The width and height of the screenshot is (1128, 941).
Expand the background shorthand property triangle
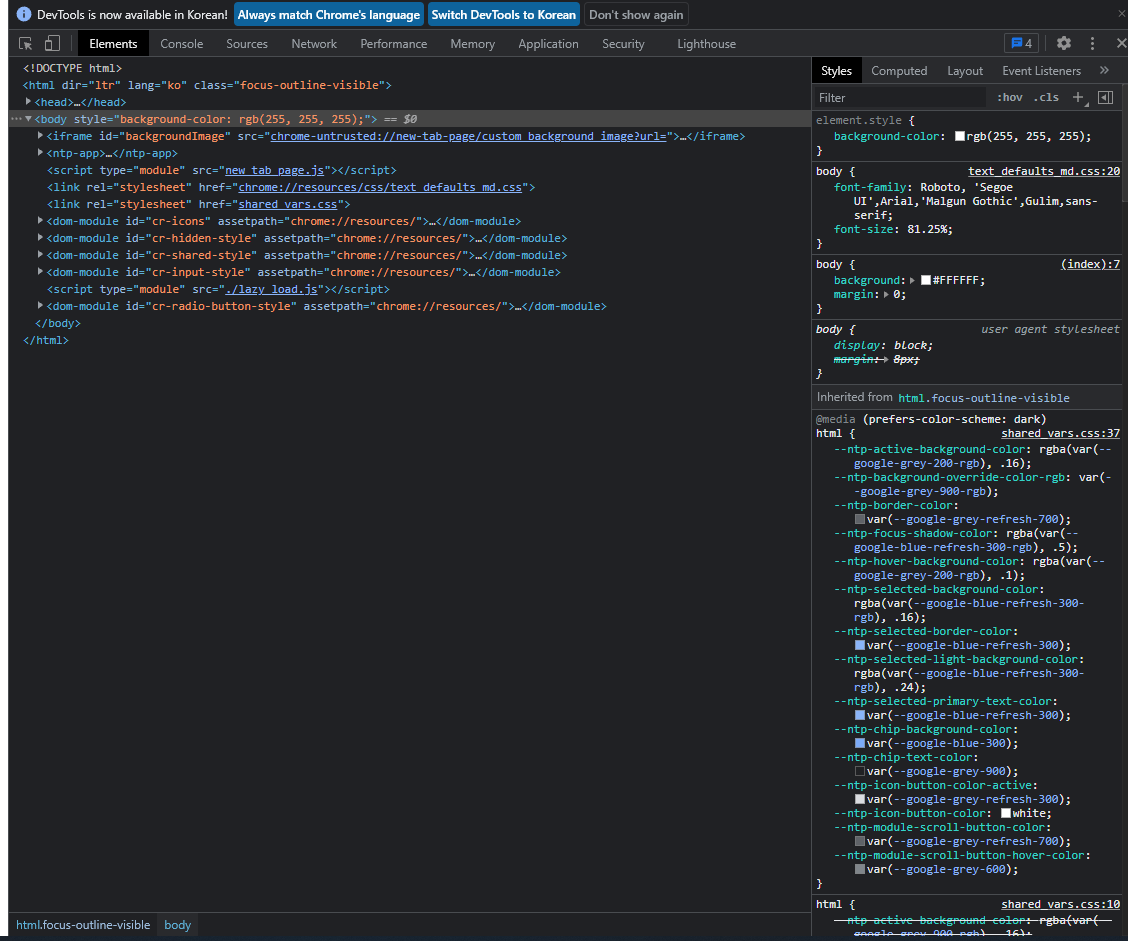click(912, 281)
